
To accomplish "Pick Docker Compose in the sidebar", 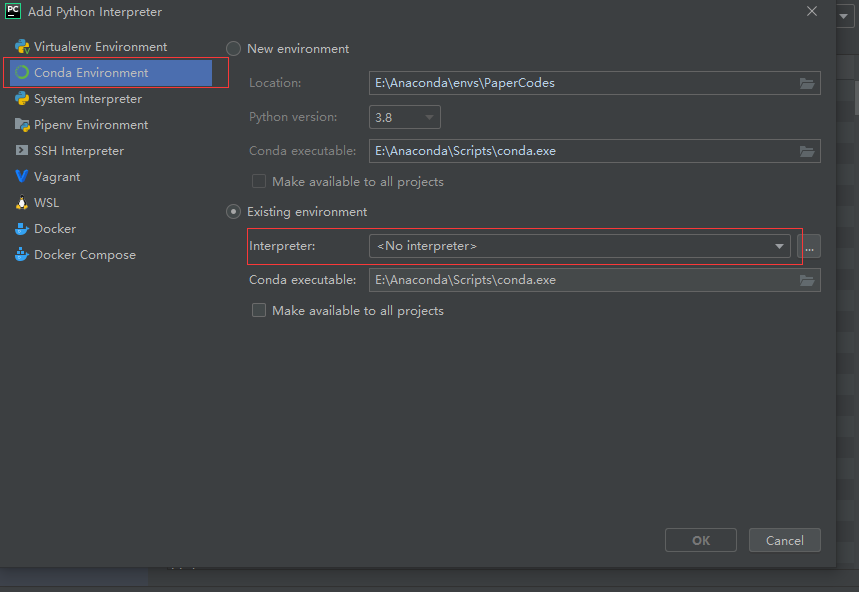I will pos(111,255).
